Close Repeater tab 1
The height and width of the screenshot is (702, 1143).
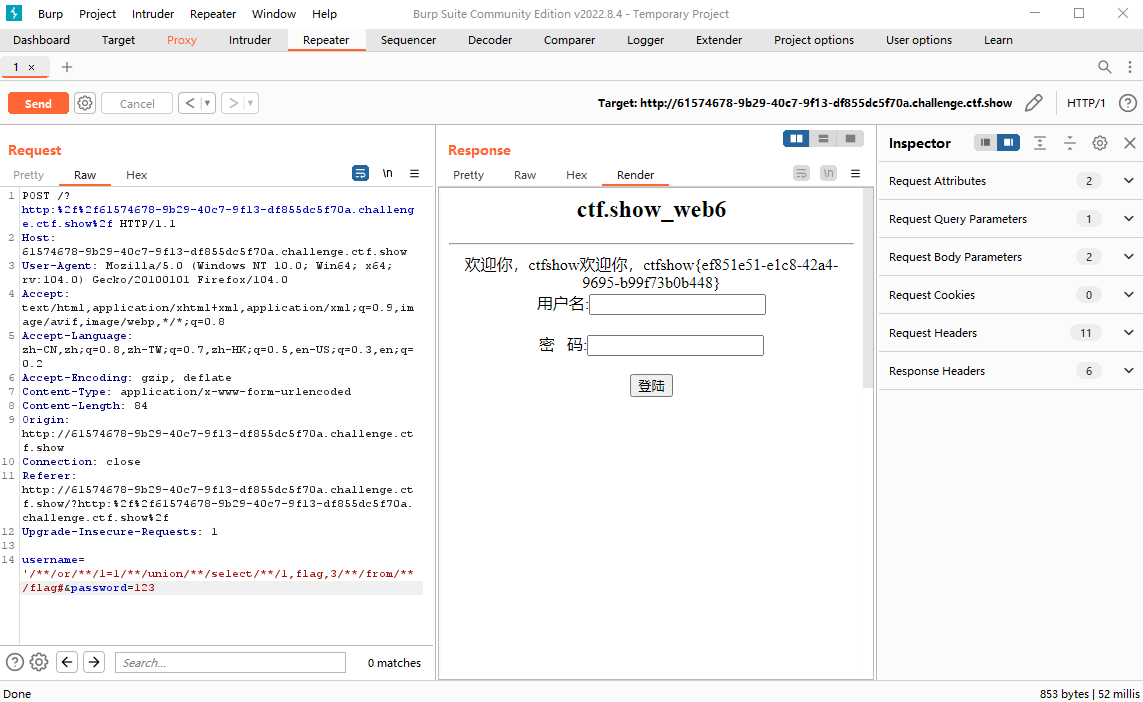click(31, 67)
